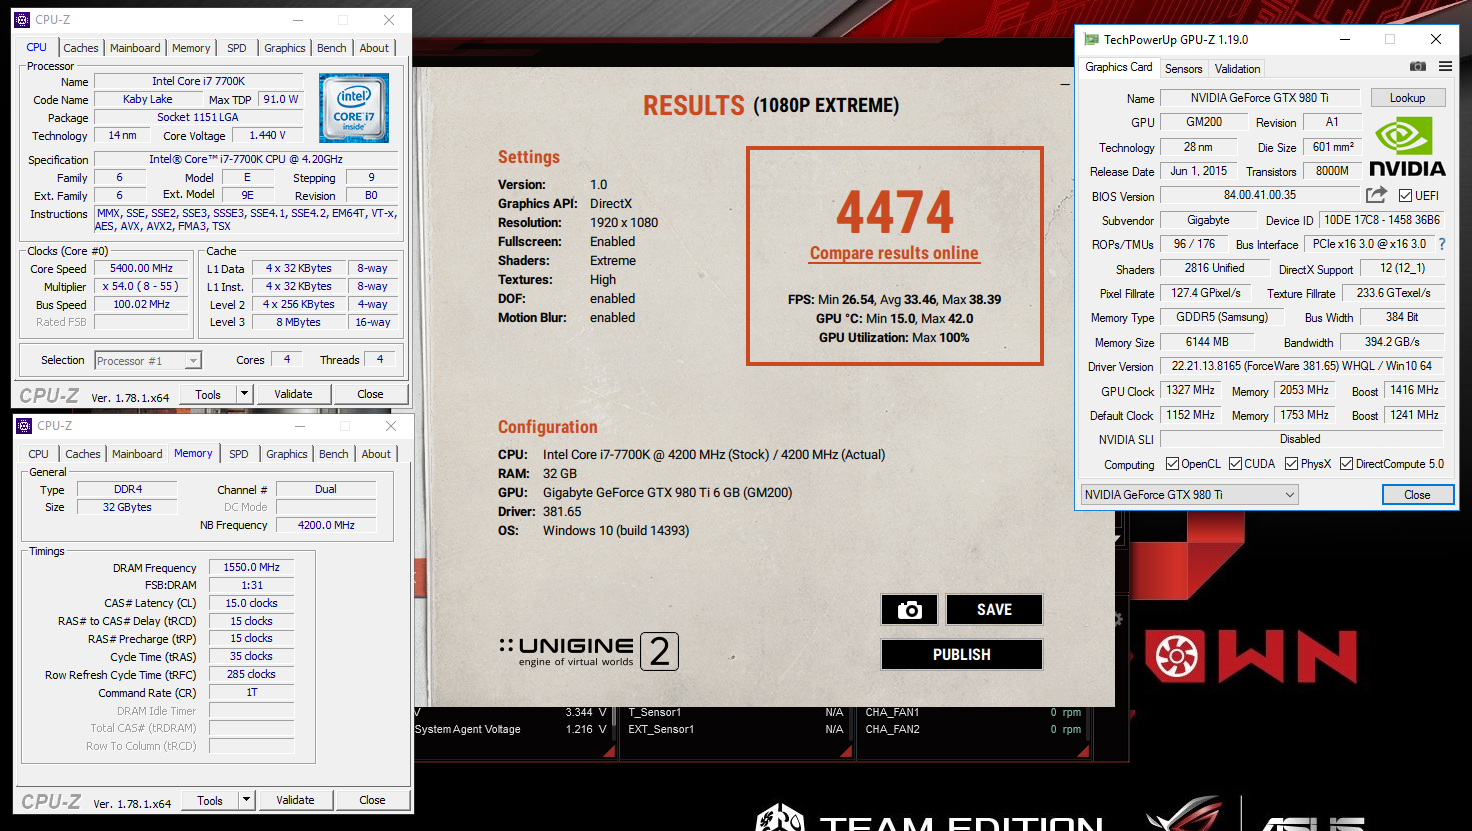Click the Tools button in top CPU-Z window
Viewport: 1472px width, 831px height.
pos(208,394)
